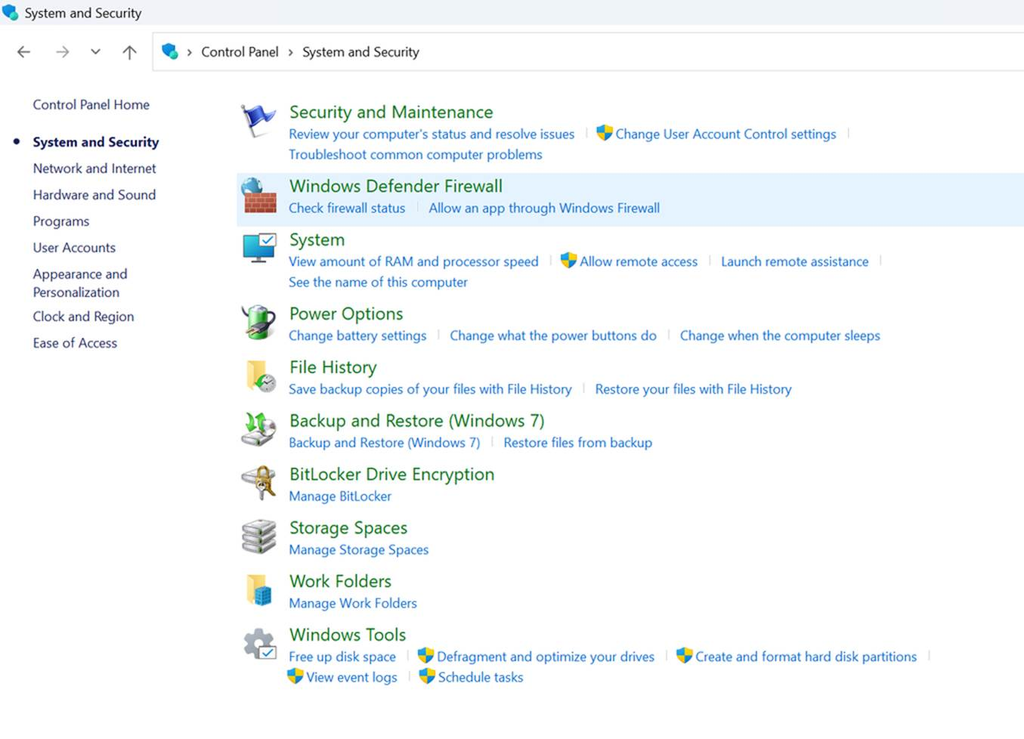Click Save backup copies with File History
The image size is (1024, 739).
[x=430, y=389]
